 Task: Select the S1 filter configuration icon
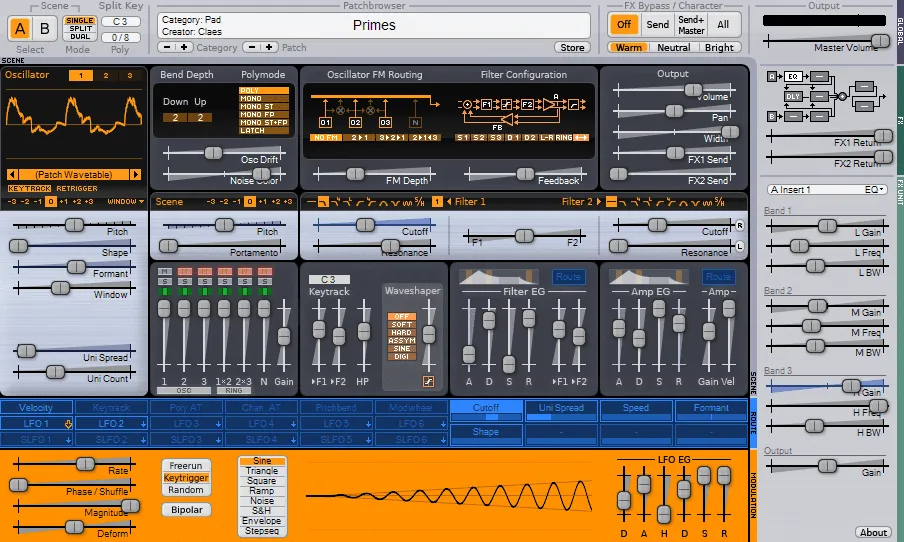(x=463, y=137)
